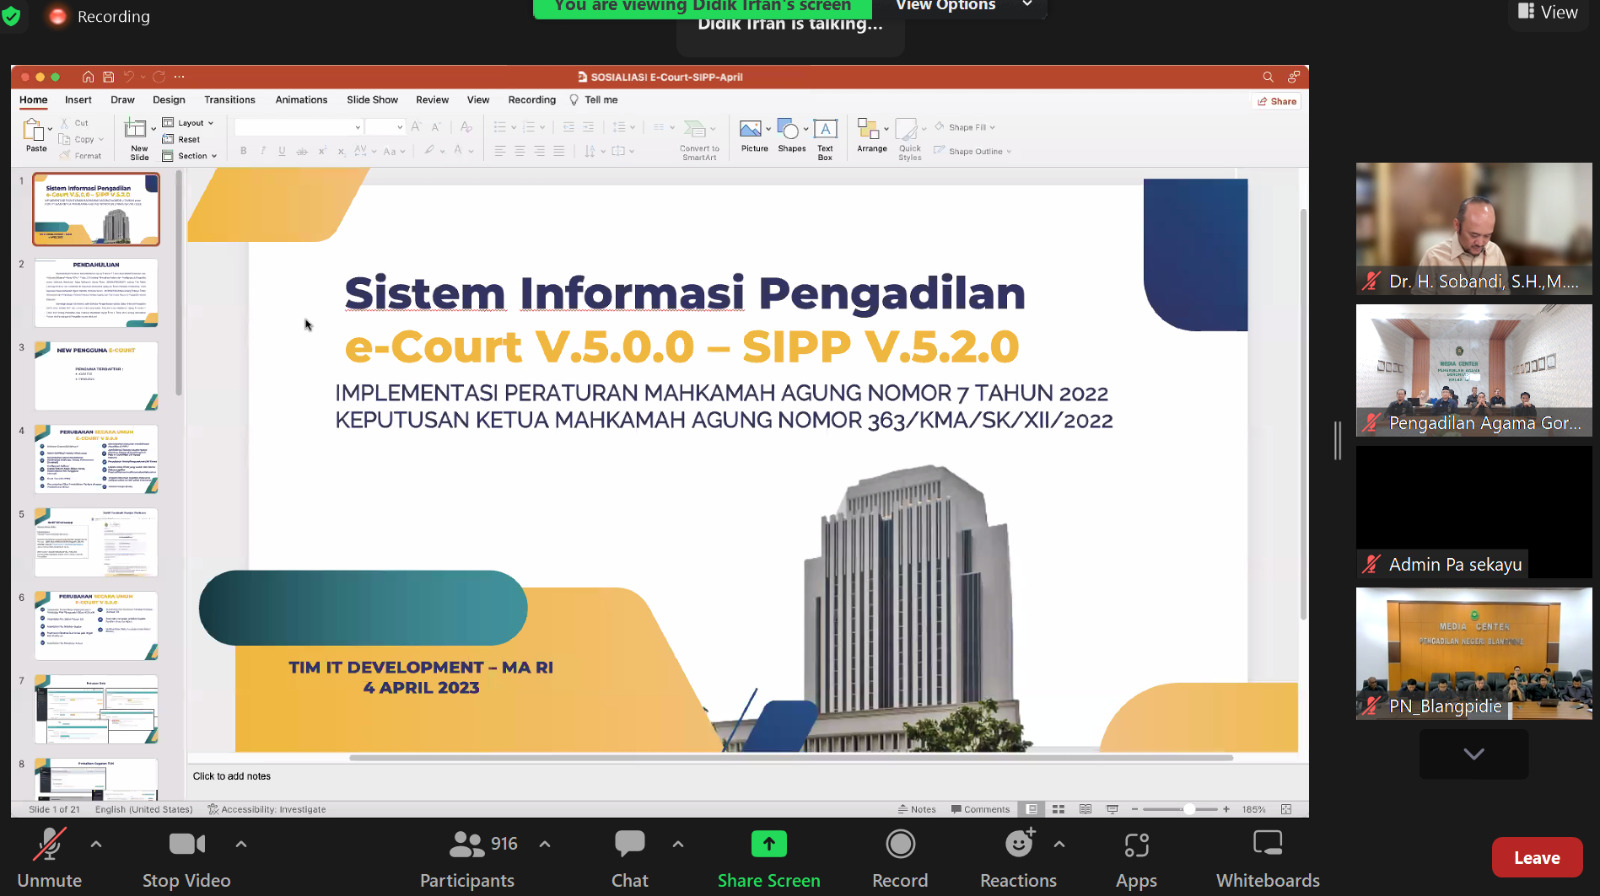Open the Participants list

[x=467, y=845]
